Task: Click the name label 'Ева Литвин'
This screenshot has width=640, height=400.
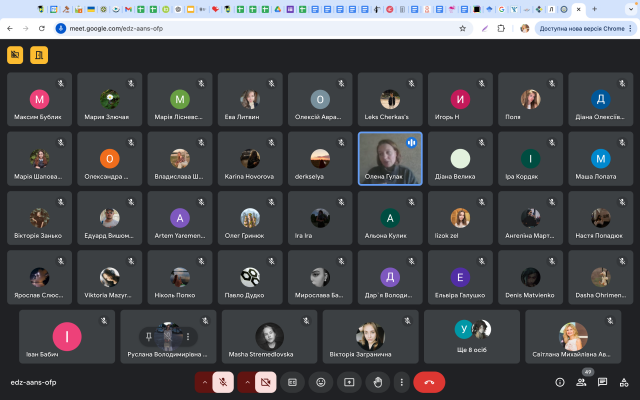Action: (x=242, y=117)
